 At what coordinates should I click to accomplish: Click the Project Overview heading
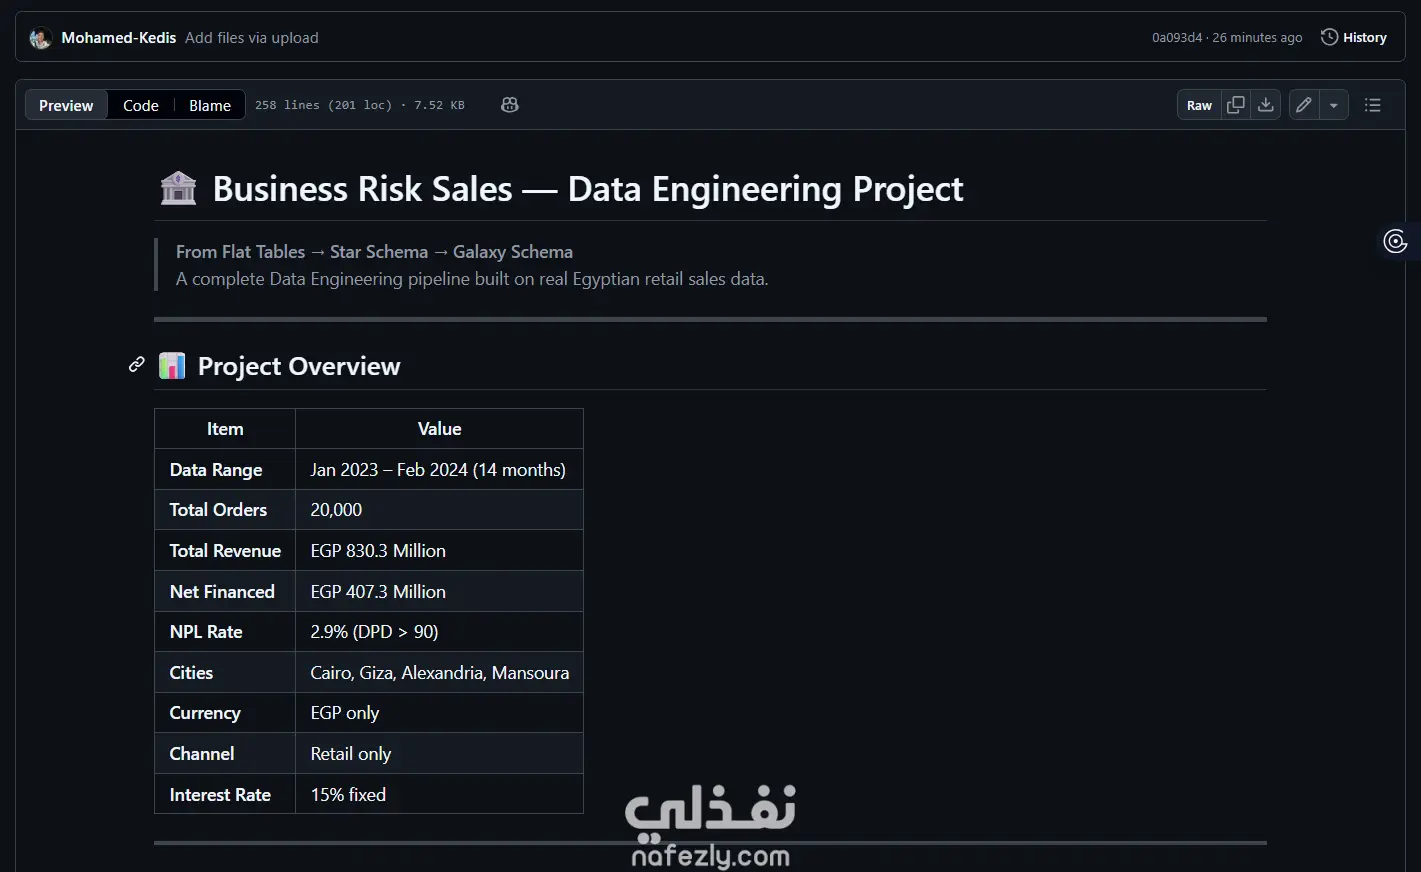299,366
